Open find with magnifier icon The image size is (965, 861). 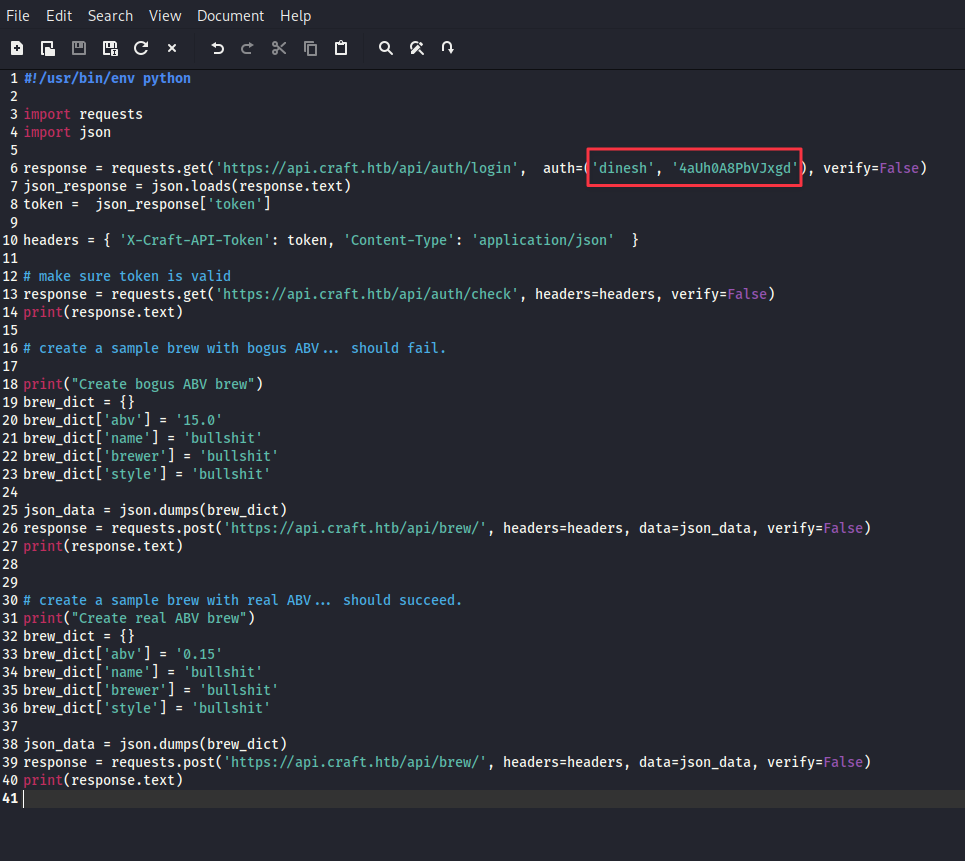coord(386,48)
